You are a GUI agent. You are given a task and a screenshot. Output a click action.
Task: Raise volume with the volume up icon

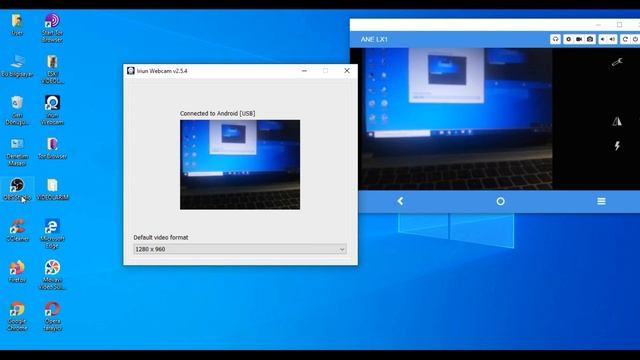612,39
